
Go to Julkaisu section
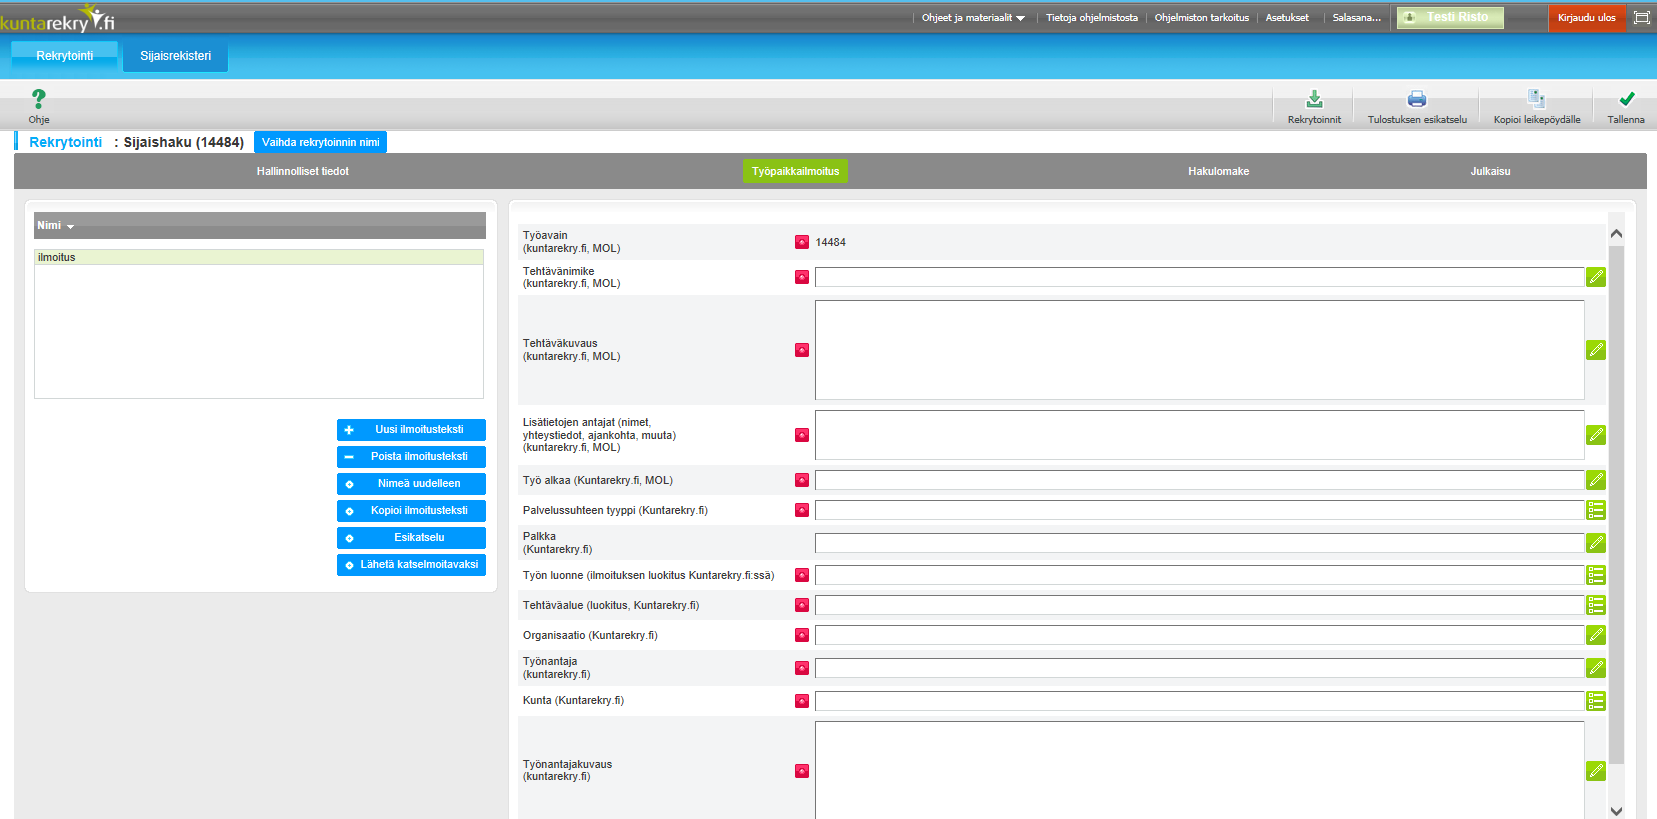[x=1490, y=171]
